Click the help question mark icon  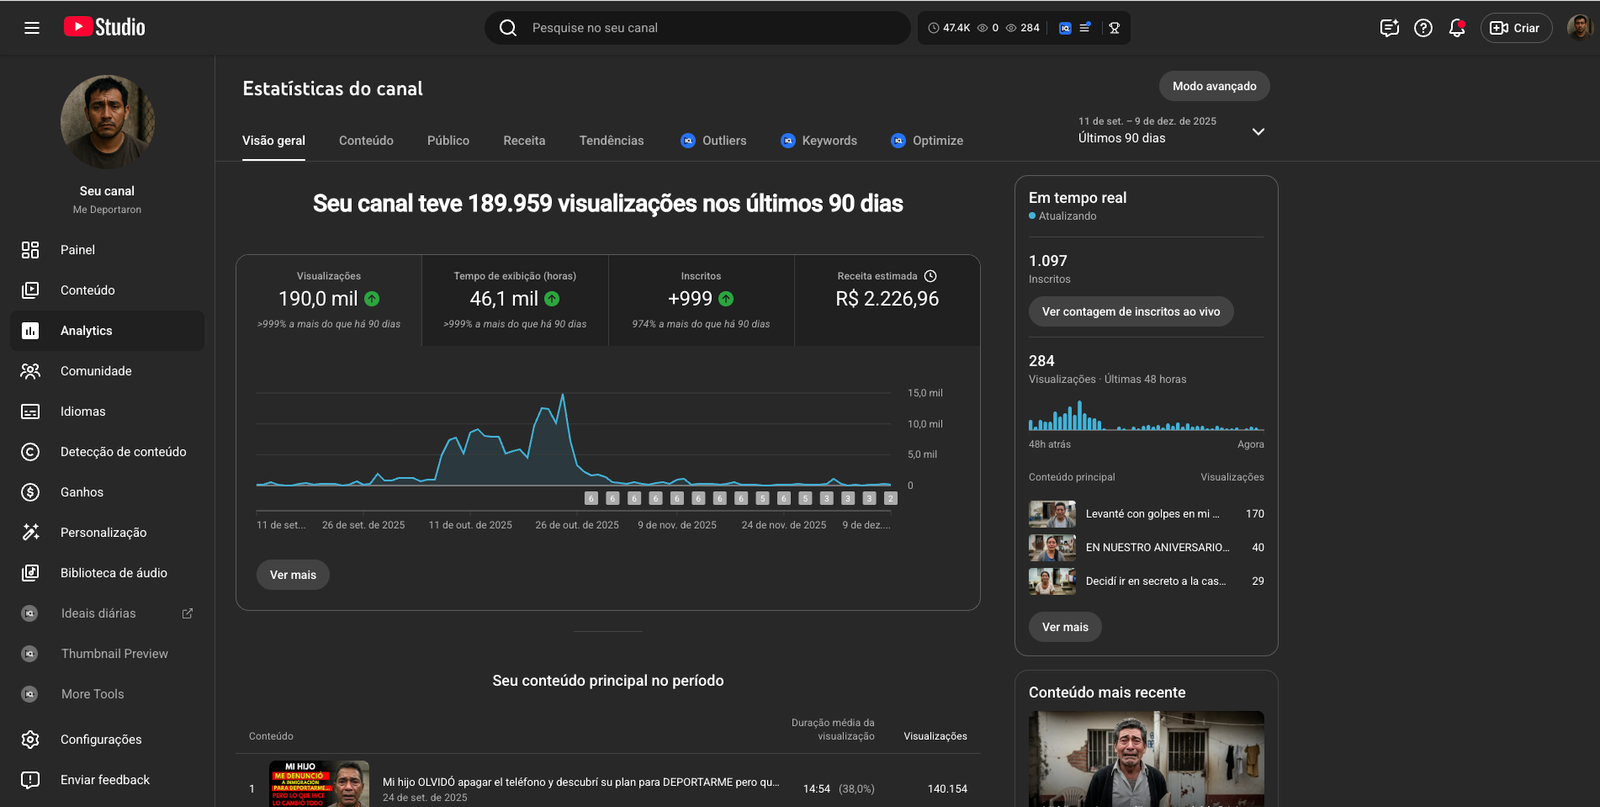[x=1423, y=28]
